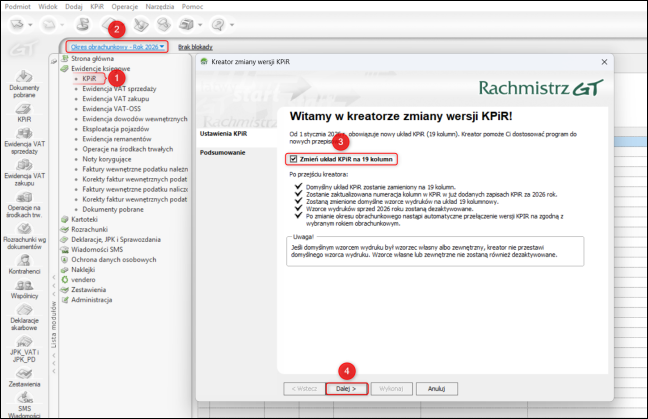The height and width of the screenshot is (419, 648).
Task: Click the second toolbar icon below Widok
Action: pyautogui.click(x=48, y=25)
